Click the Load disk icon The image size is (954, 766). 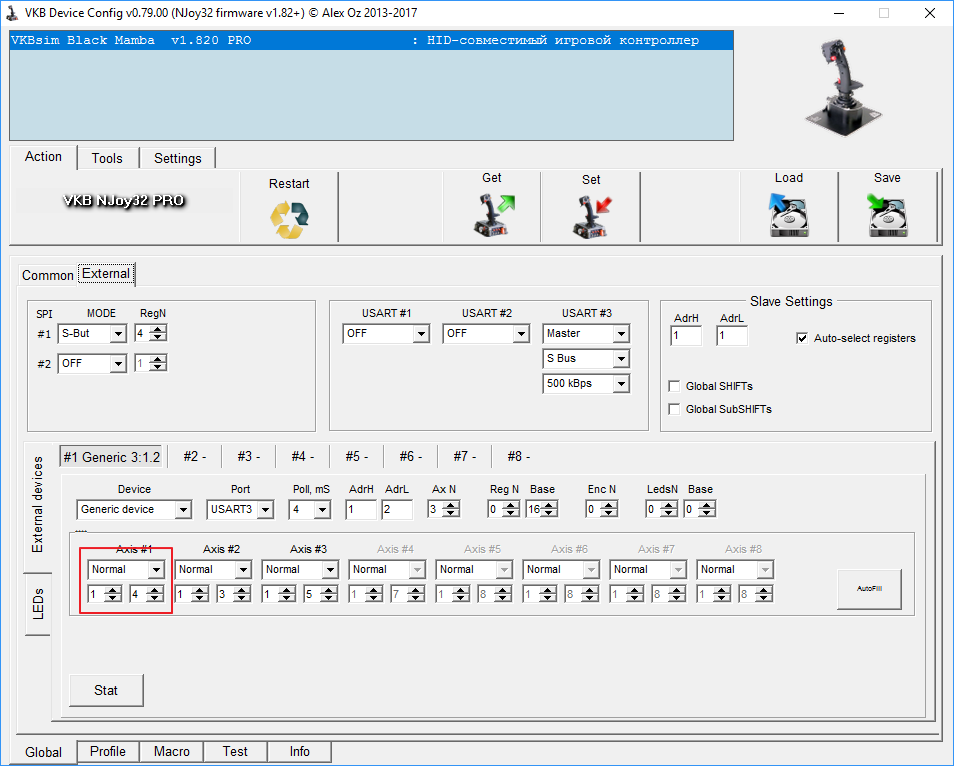pyautogui.click(x=789, y=215)
